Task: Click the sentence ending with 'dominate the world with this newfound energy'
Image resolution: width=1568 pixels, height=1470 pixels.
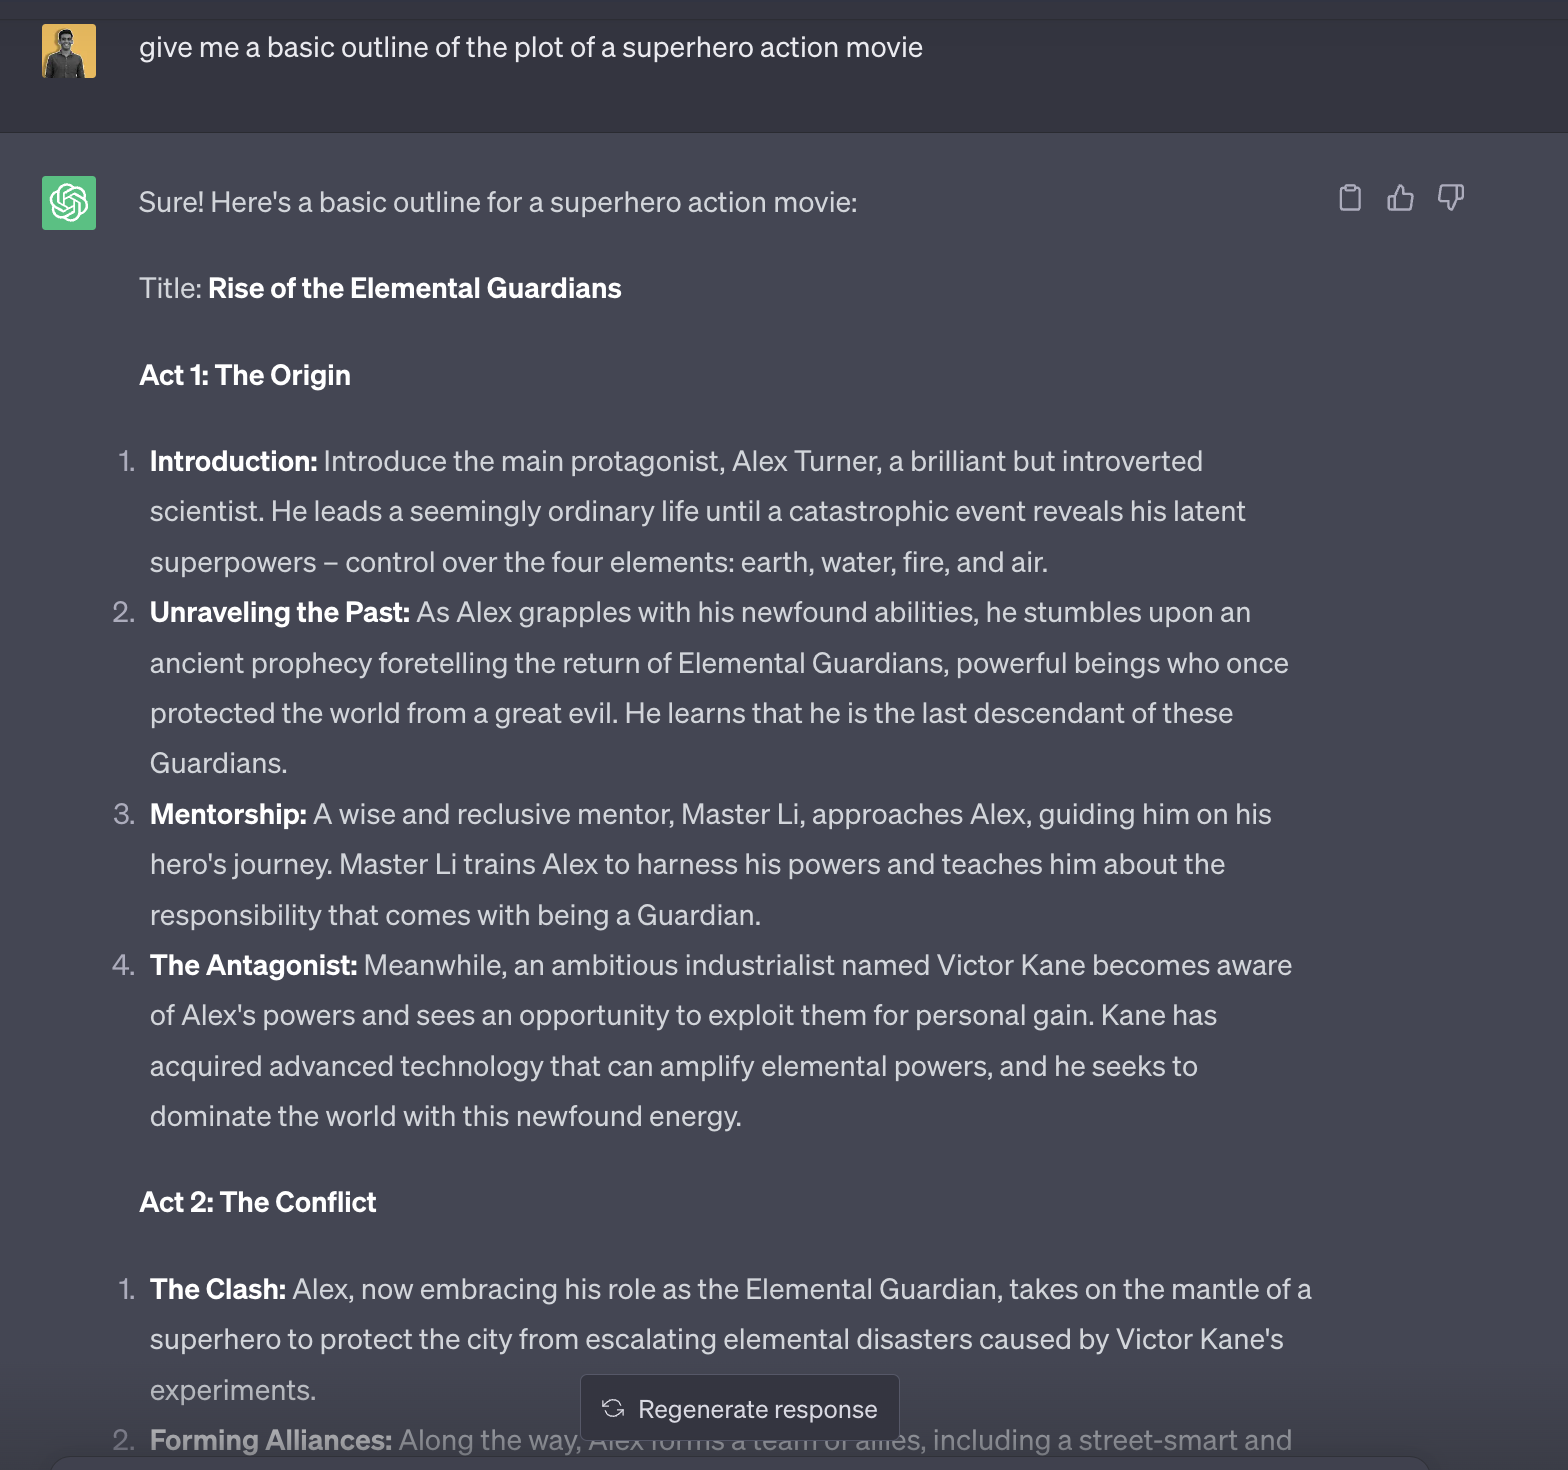Action: tap(445, 1117)
